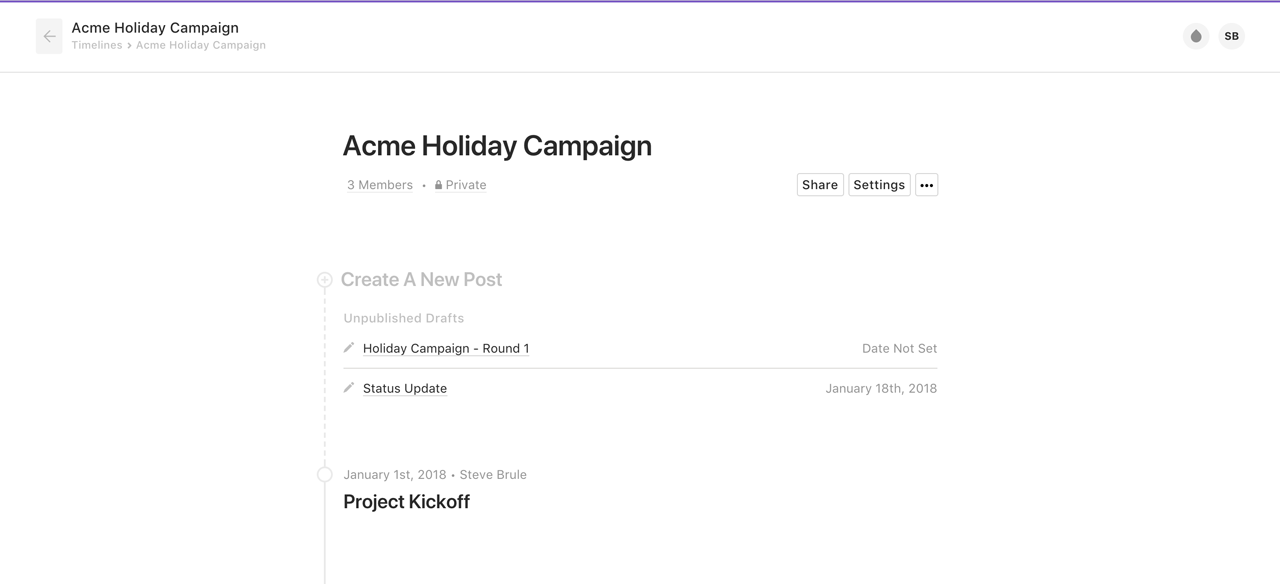Screen dimensions: 1280x584
Task: Click the Share button
Action: [x=820, y=185]
